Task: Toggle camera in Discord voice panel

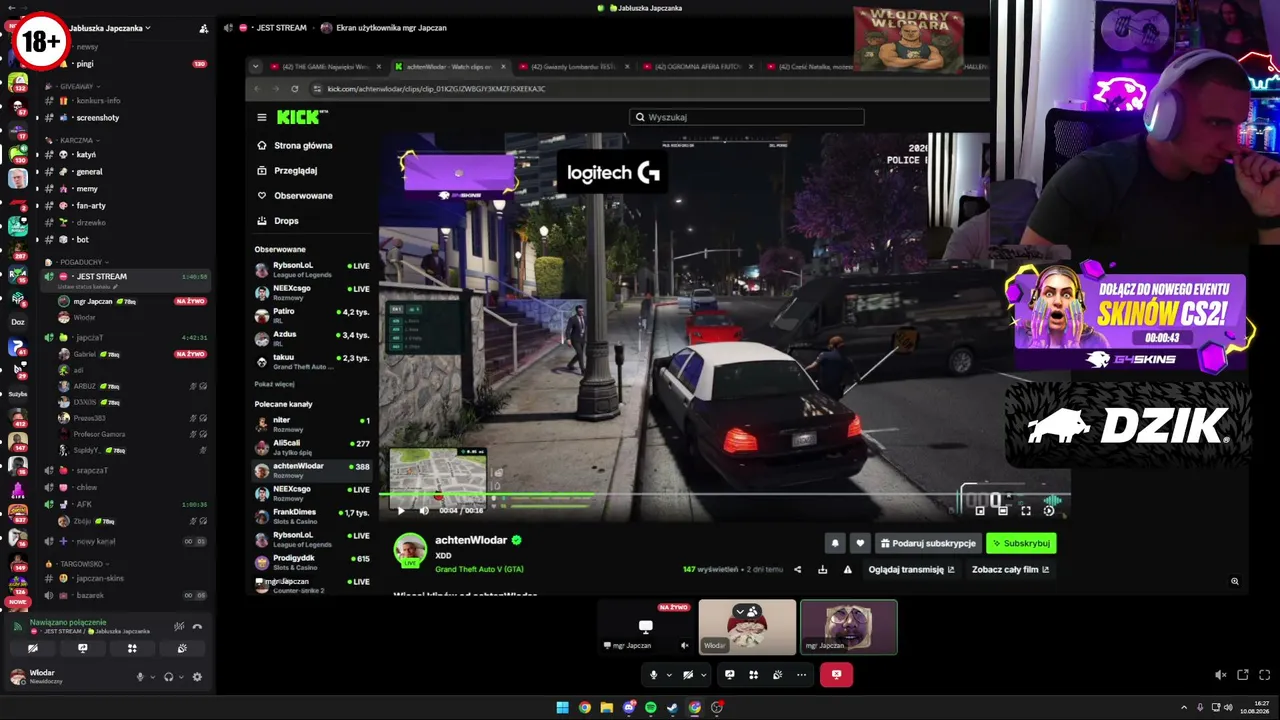Action: tap(33, 648)
